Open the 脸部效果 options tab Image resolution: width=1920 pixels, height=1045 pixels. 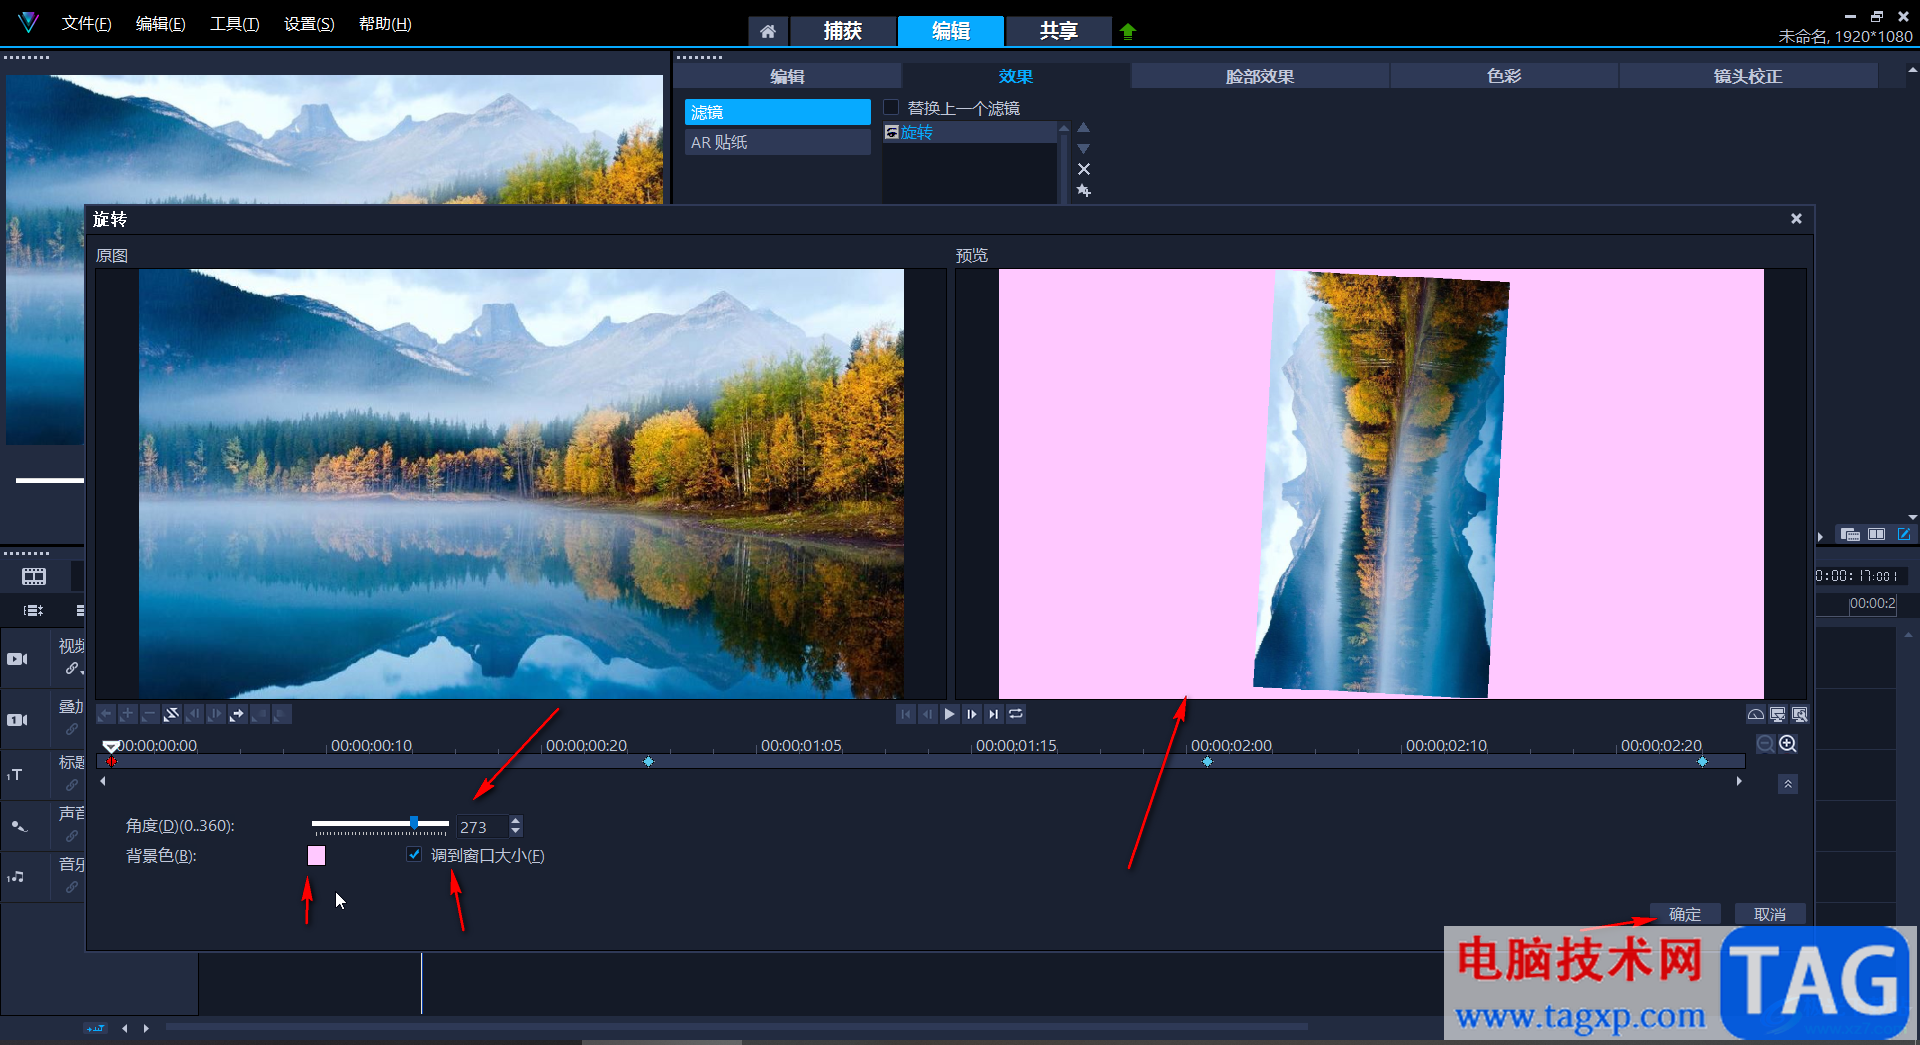pos(1260,76)
